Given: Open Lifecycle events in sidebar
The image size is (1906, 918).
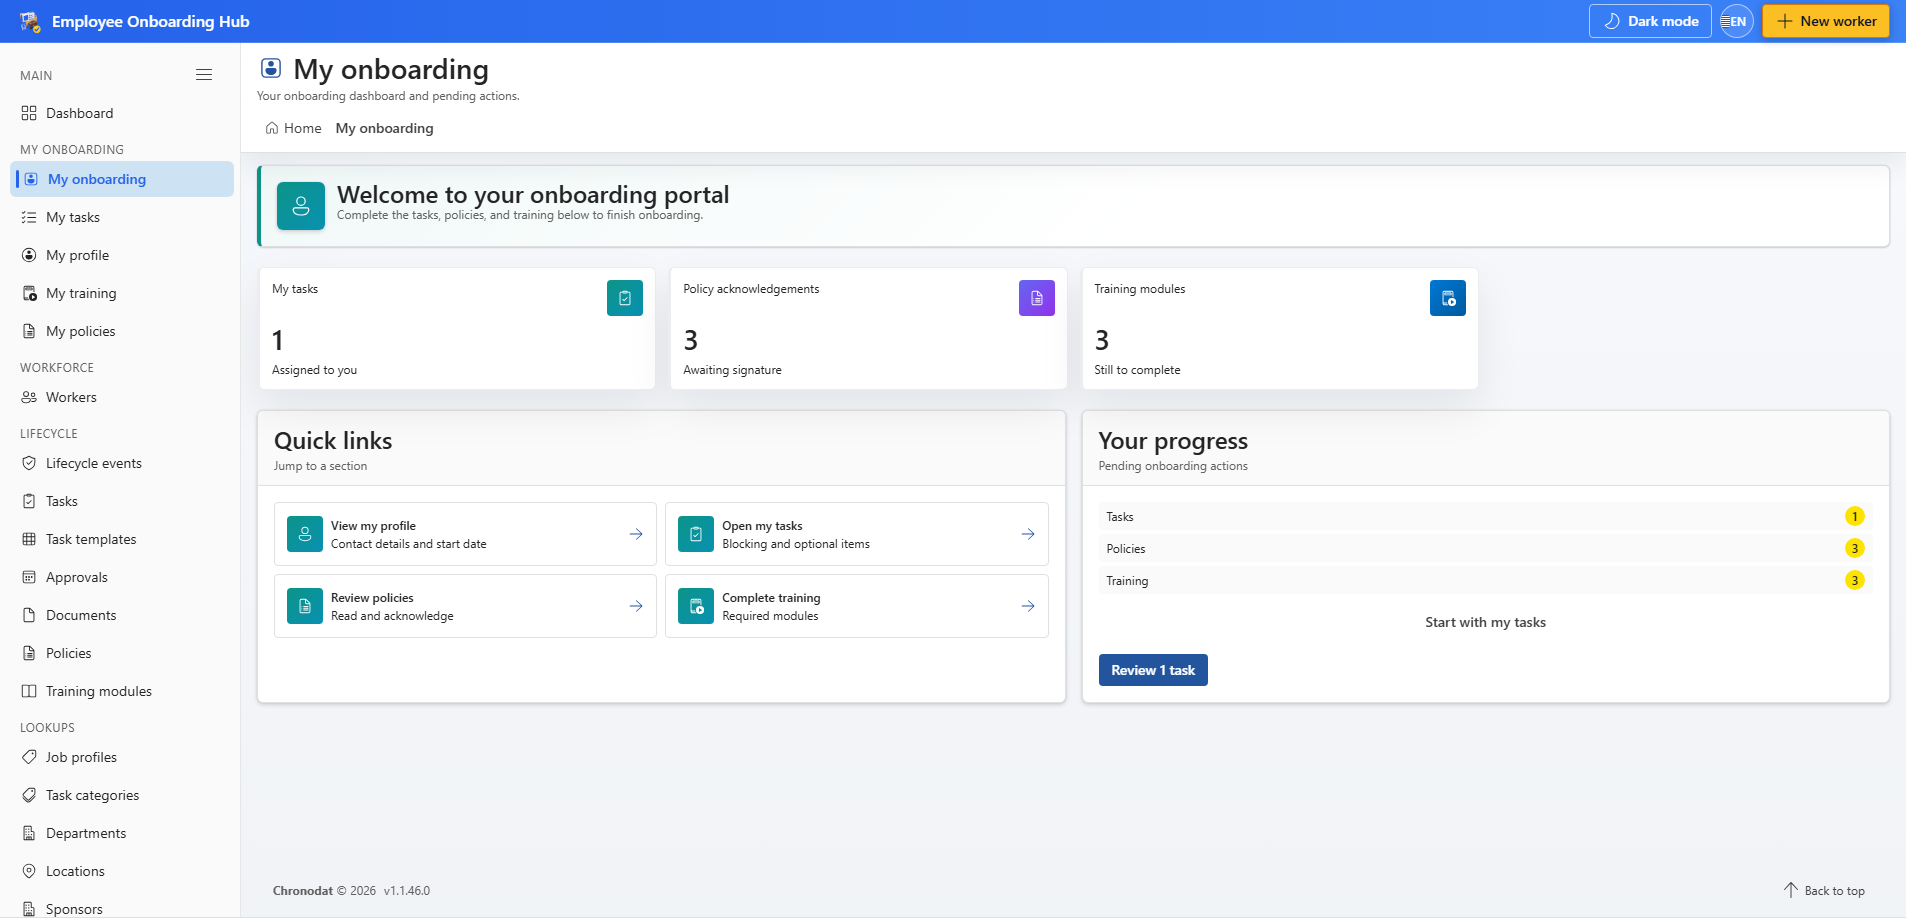Looking at the screenshot, I should (122, 463).
